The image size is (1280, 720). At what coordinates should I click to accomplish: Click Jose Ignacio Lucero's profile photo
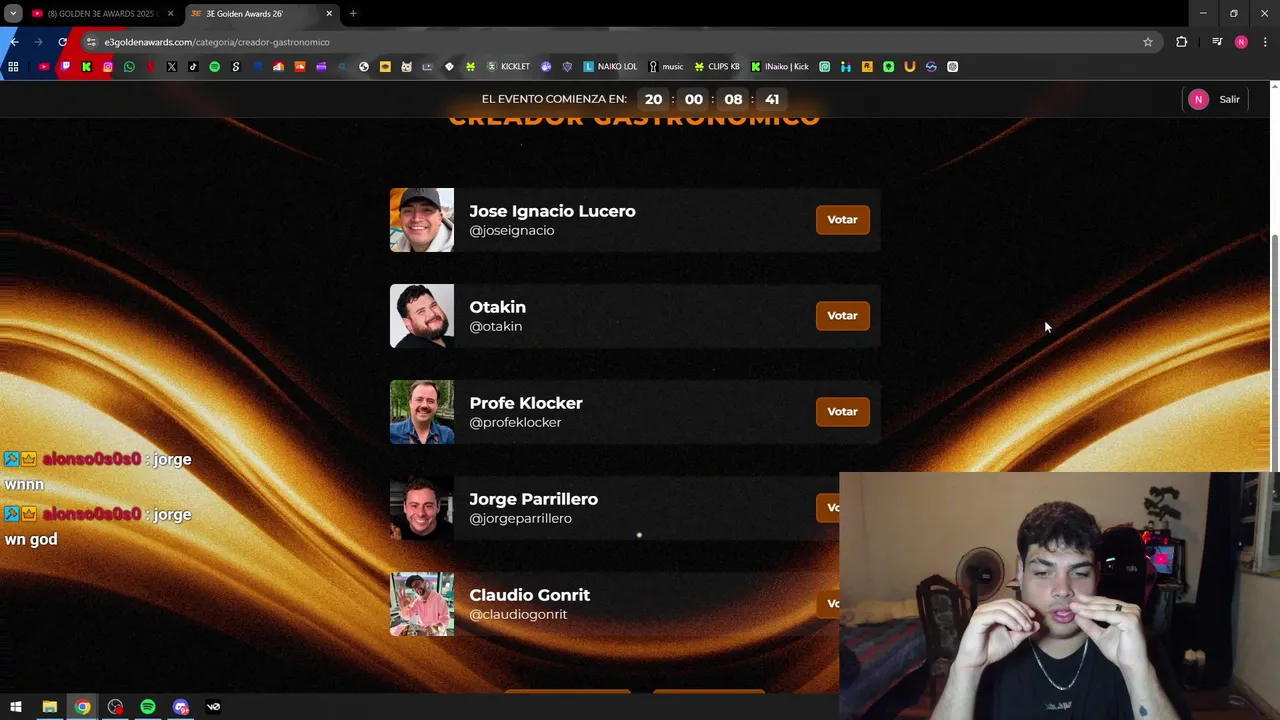pos(421,220)
